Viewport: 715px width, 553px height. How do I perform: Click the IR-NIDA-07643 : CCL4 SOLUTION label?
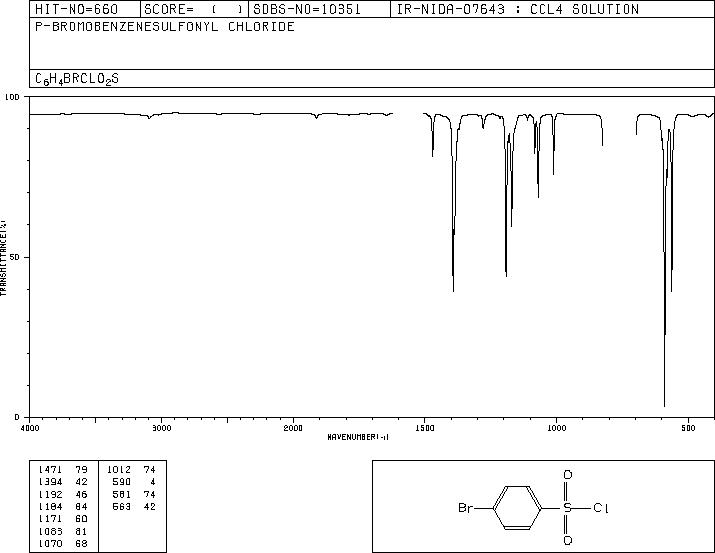(518, 9)
